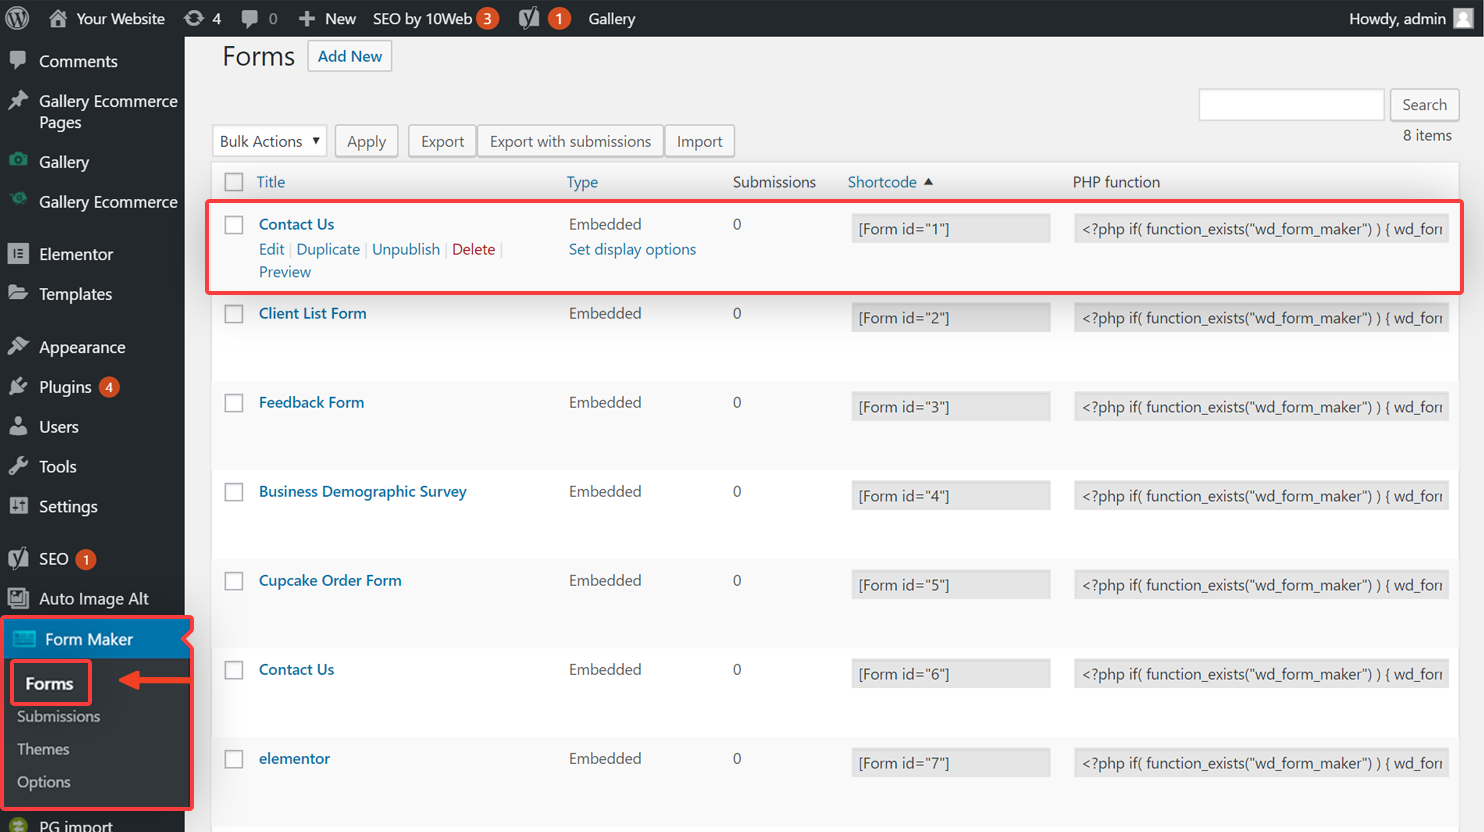The image size is (1484, 832).
Task: Click the plus icon beside New
Action: 307,19
